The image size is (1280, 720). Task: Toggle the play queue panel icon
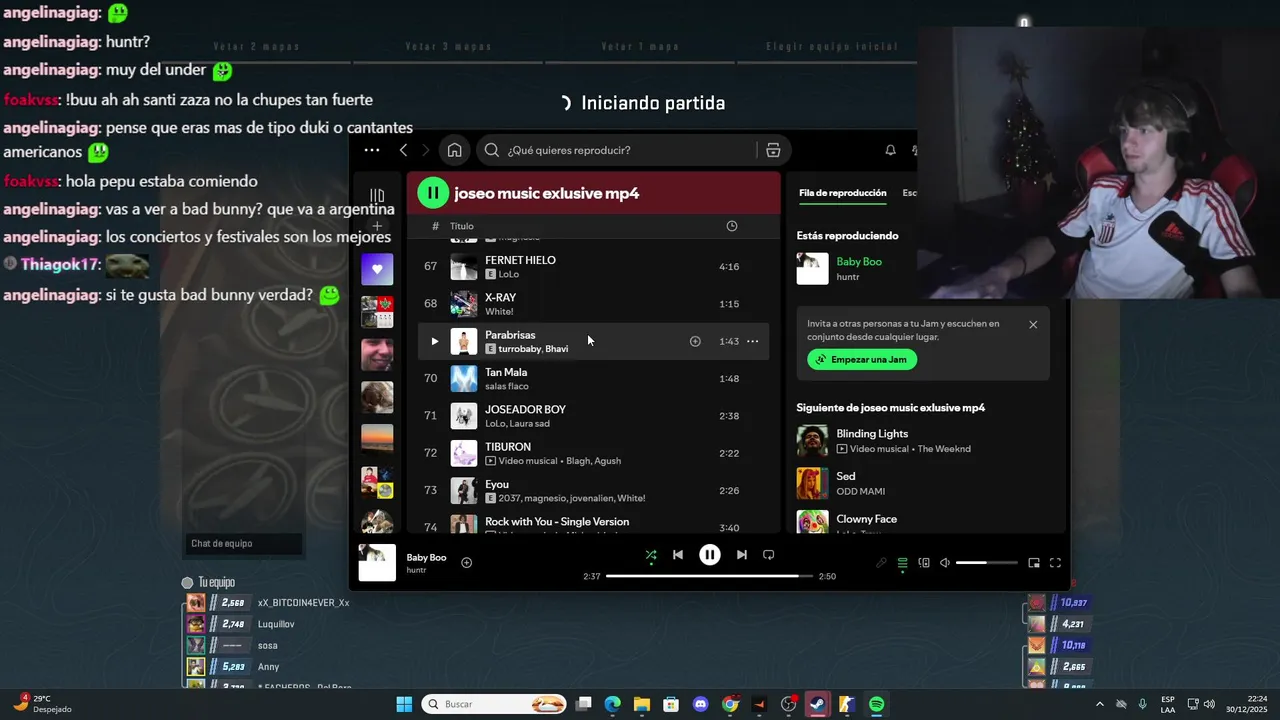(x=902, y=563)
